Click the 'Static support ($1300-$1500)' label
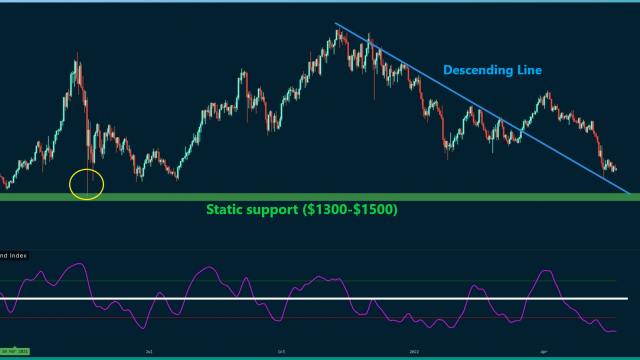Screen dimensions: 640x360 coord(302,210)
